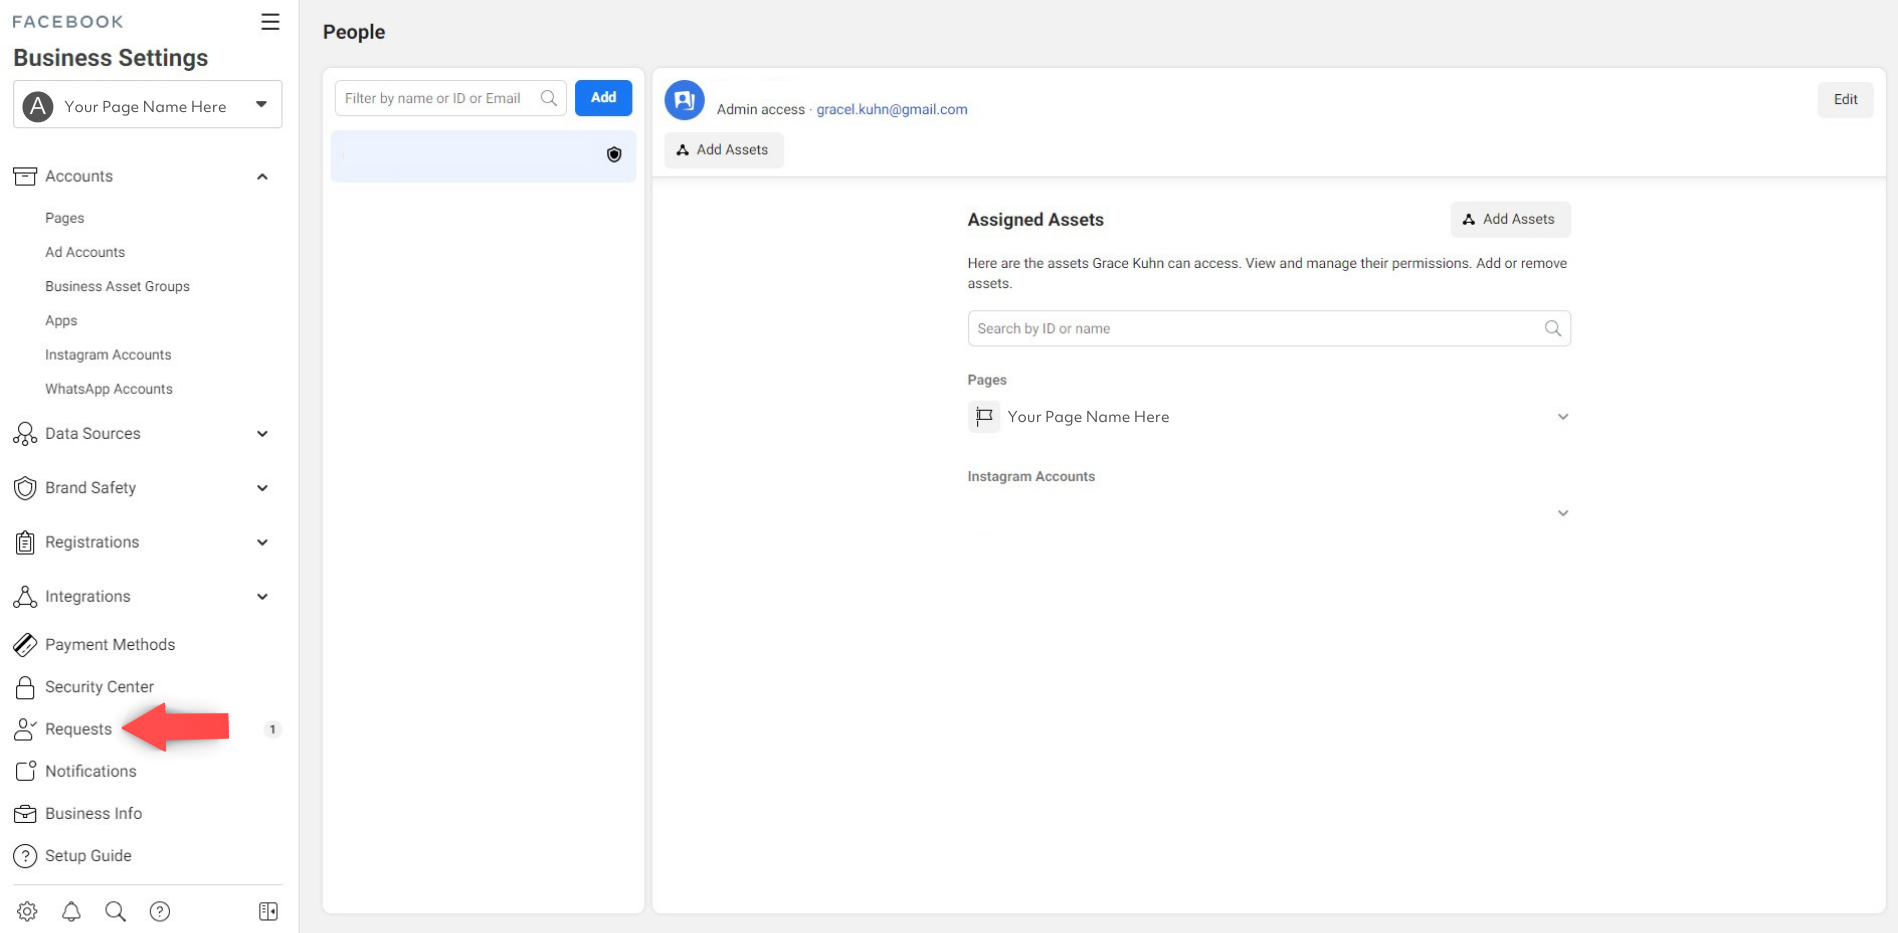Click the Data Sources icon

click(x=25, y=433)
